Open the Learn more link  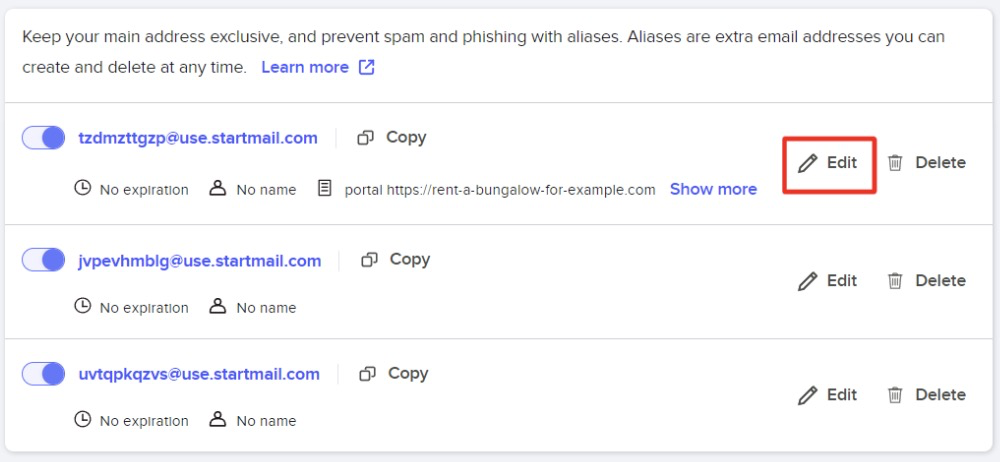click(305, 68)
